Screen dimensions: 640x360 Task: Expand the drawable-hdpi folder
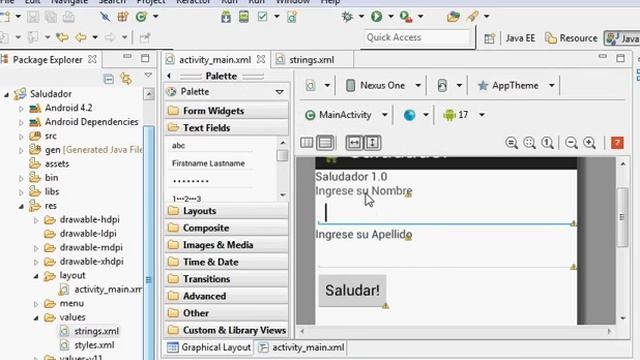36,220
